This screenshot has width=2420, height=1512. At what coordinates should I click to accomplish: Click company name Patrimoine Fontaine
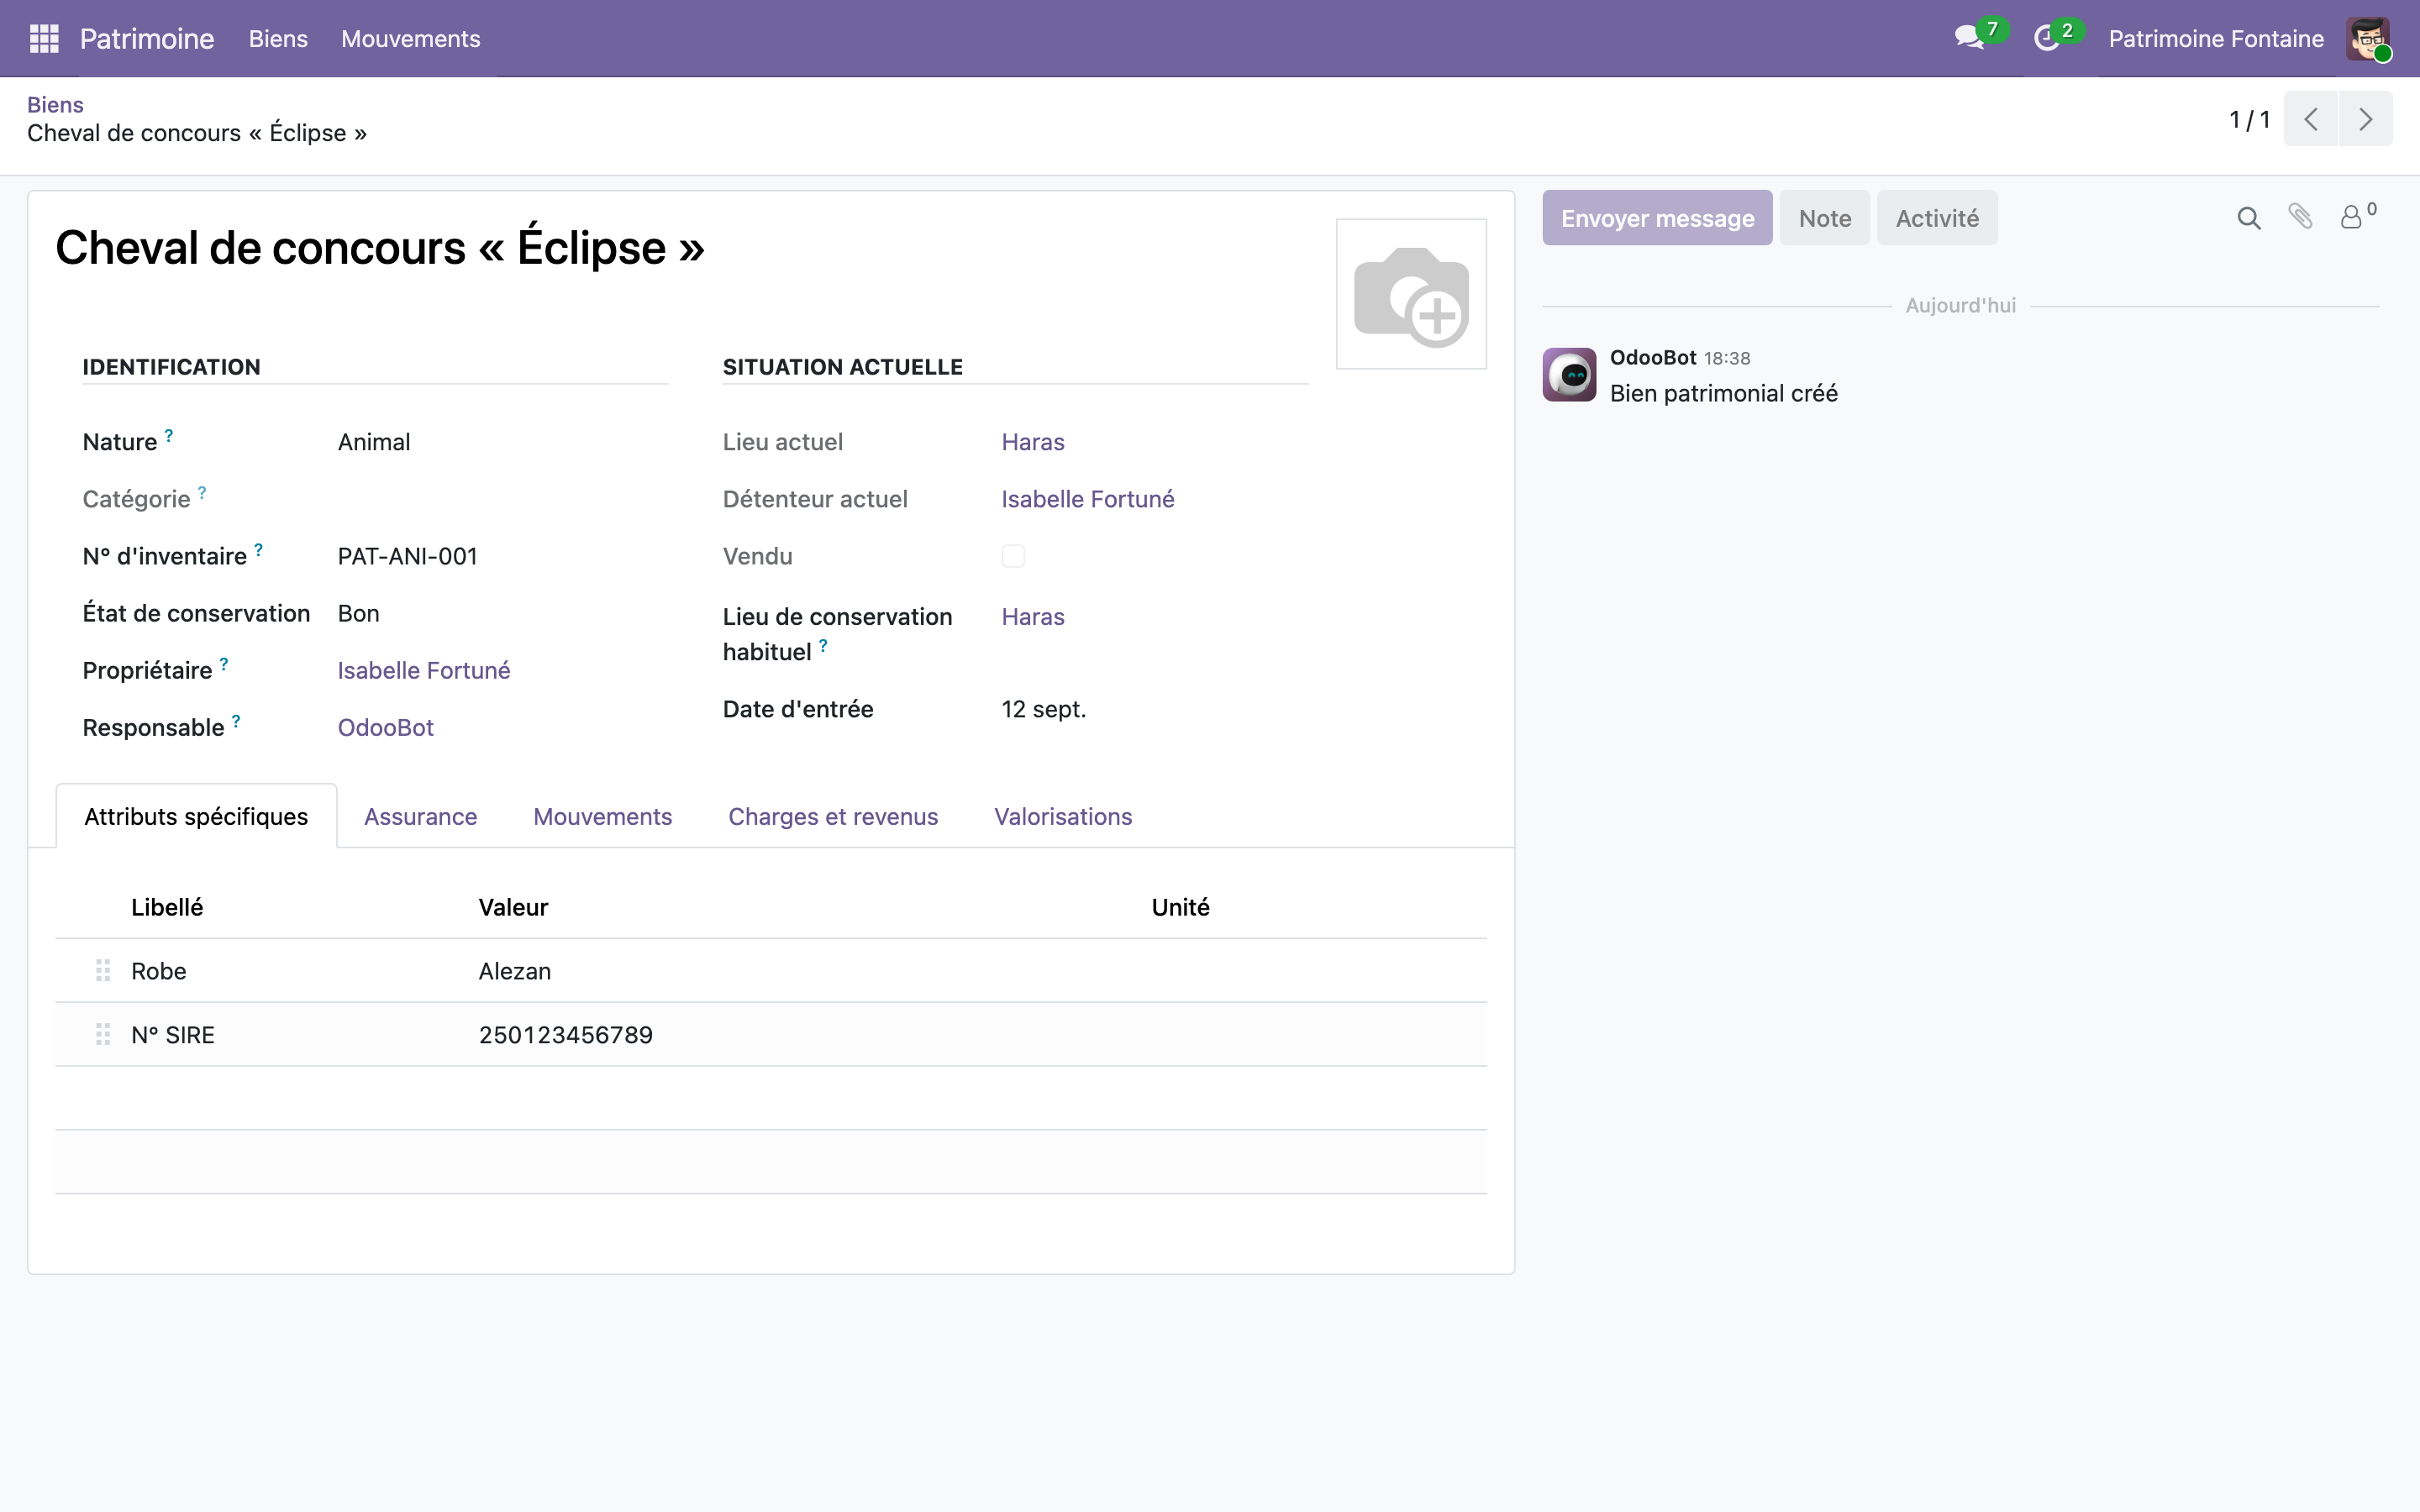tap(2216, 39)
